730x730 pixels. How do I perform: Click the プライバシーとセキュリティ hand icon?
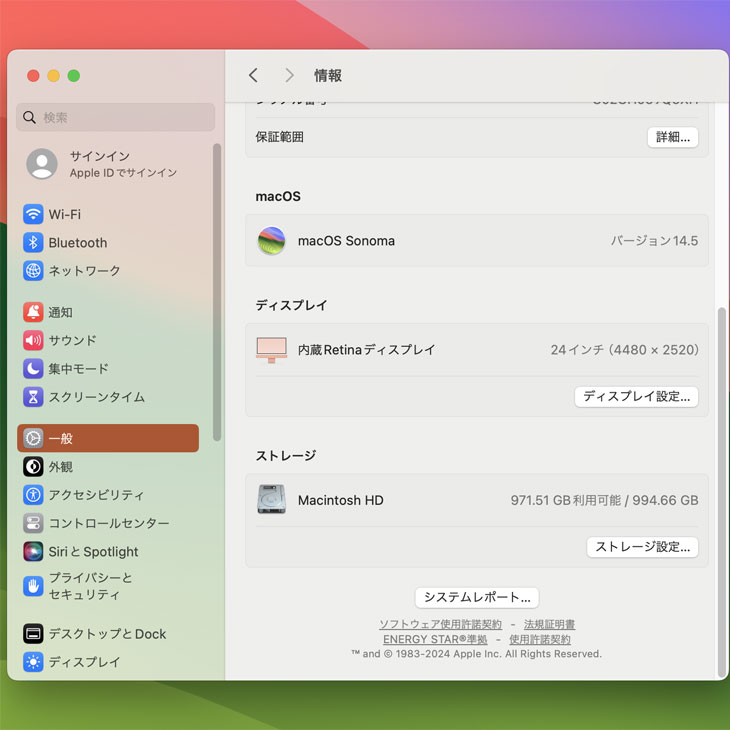(x=33, y=586)
